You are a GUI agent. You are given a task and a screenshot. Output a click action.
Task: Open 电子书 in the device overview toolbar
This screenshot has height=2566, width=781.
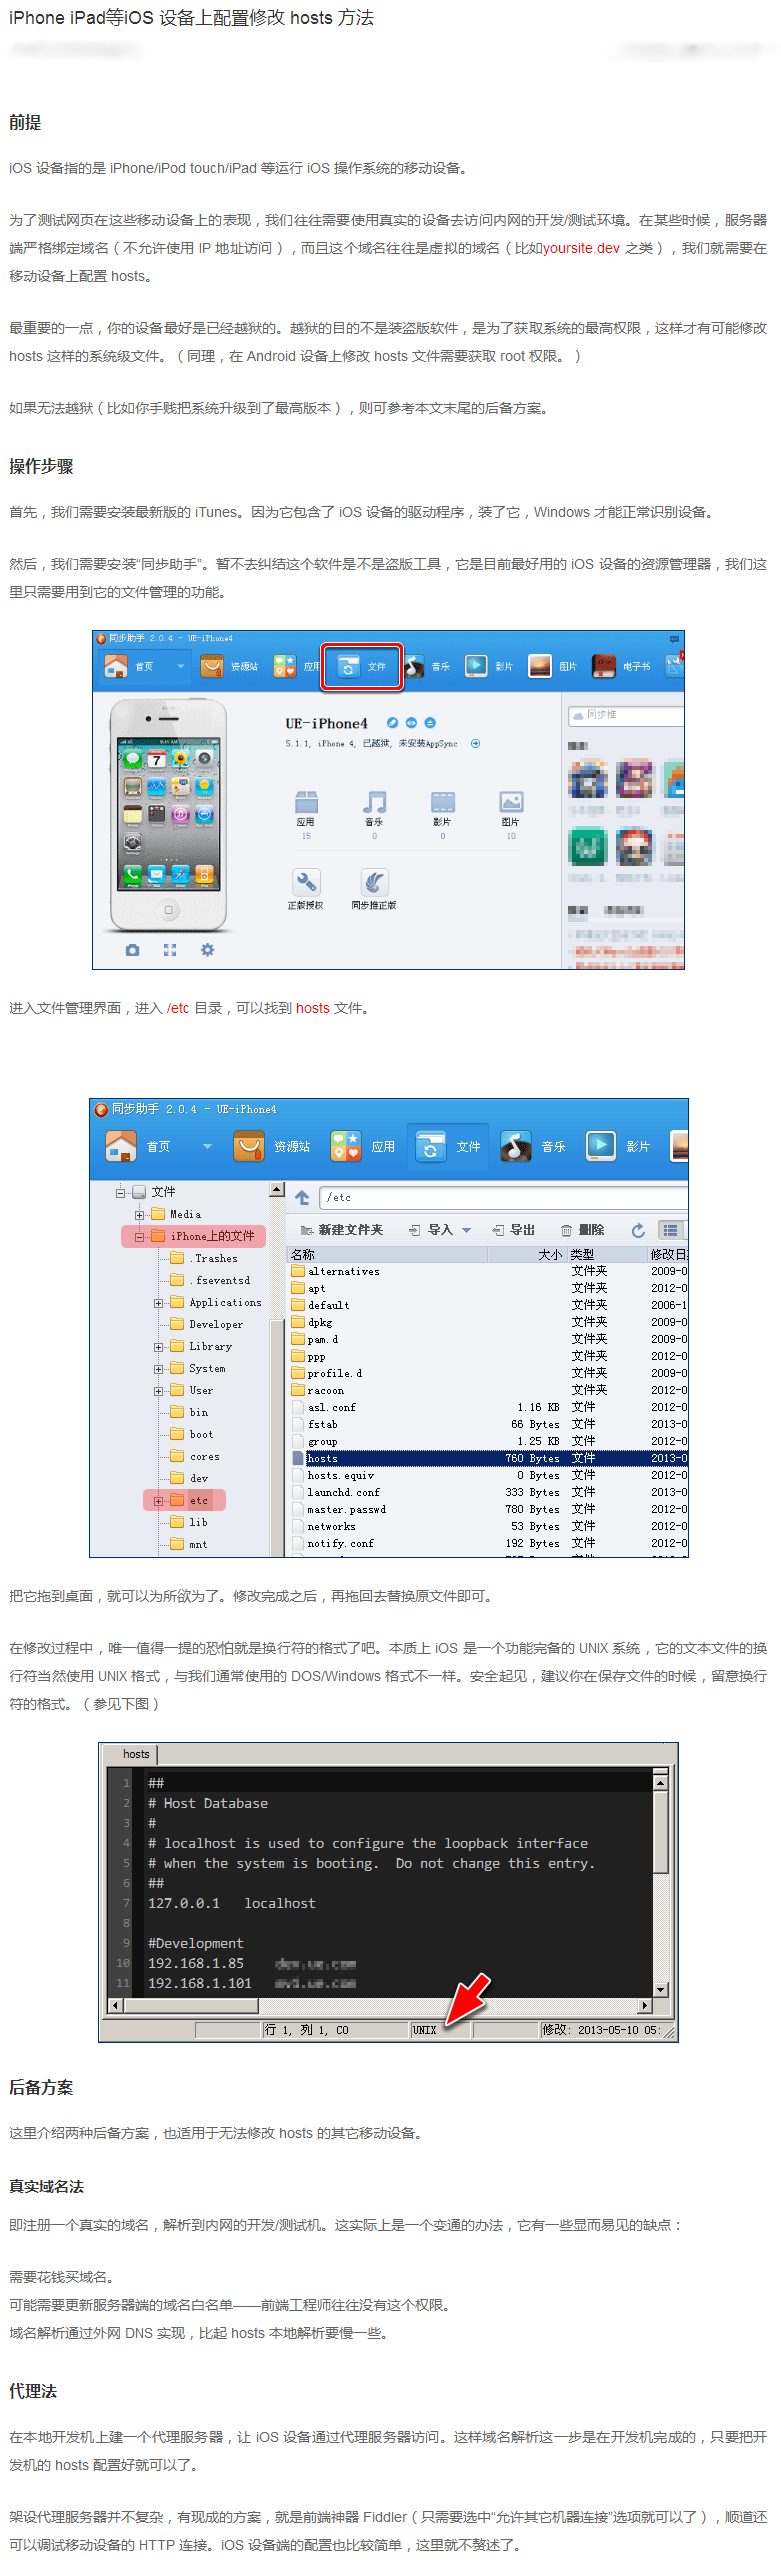click(x=621, y=666)
